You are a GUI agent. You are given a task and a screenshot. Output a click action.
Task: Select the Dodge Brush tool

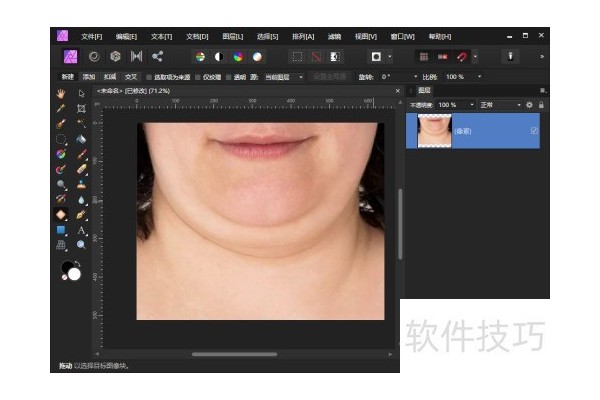(x=61, y=184)
